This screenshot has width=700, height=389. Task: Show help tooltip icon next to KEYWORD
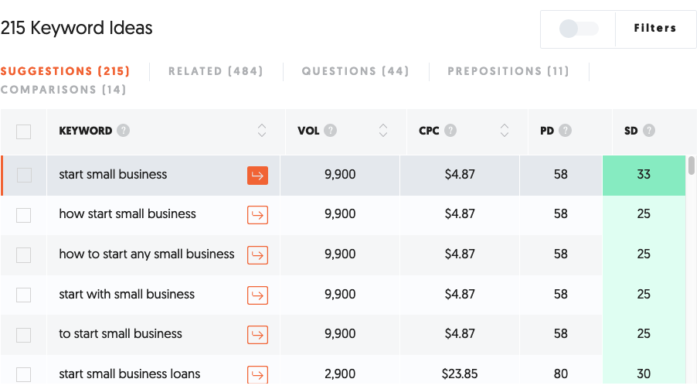point(123,130)
